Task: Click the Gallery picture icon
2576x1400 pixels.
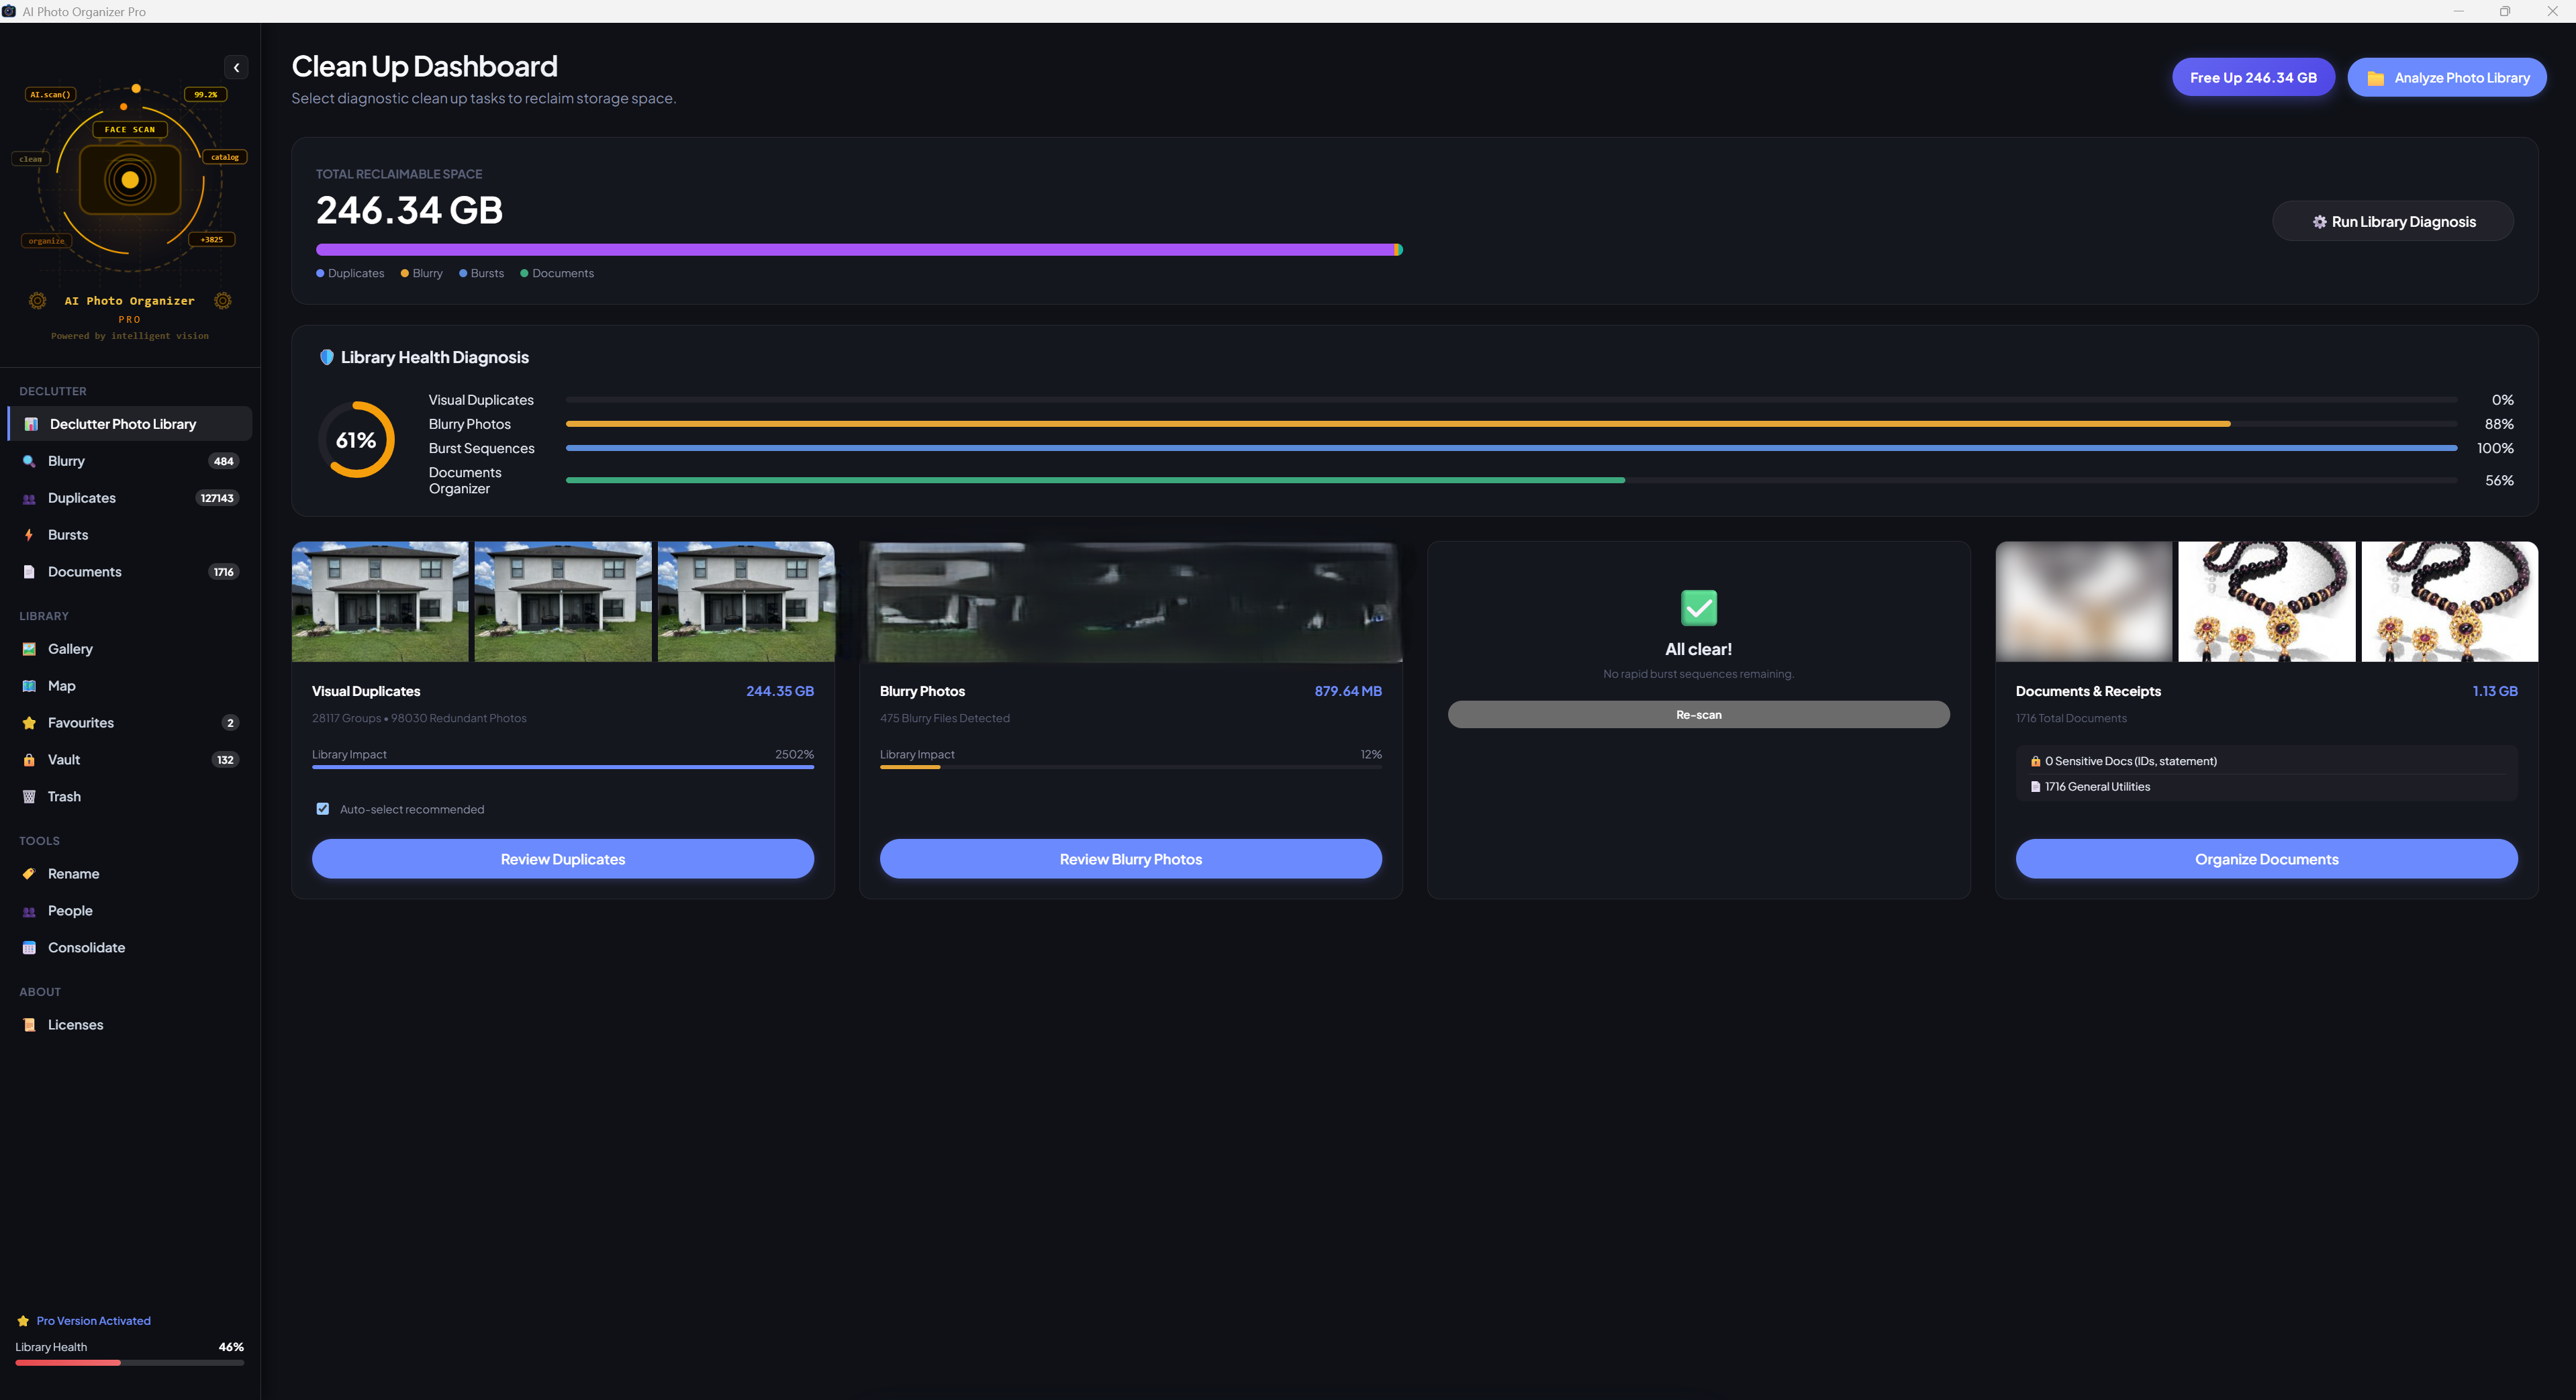Action: point(29,649)
